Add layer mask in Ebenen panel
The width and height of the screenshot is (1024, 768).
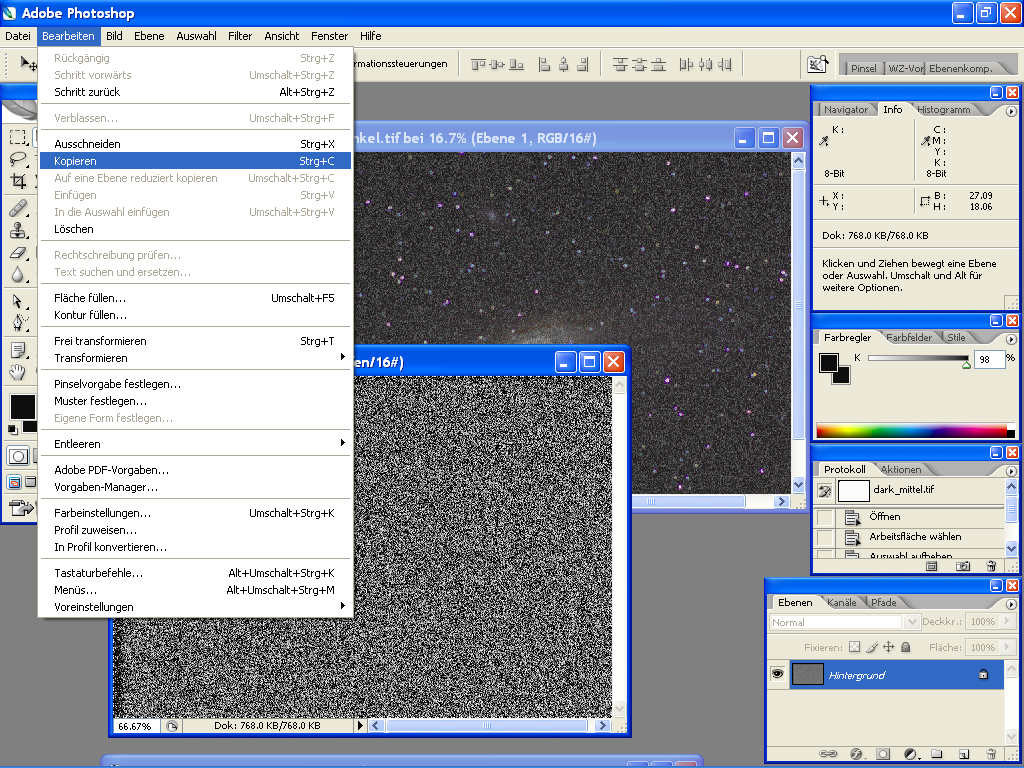[x=883, y=754]
